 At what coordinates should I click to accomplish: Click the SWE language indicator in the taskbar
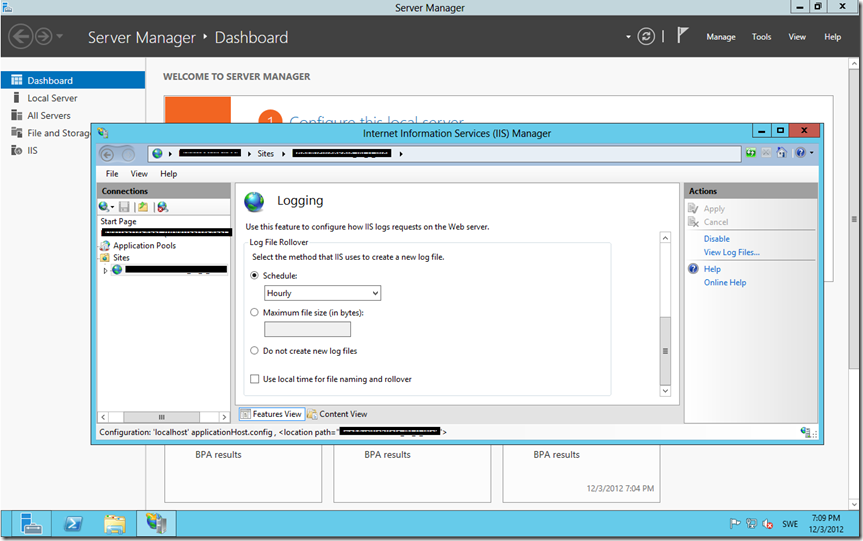790,524
